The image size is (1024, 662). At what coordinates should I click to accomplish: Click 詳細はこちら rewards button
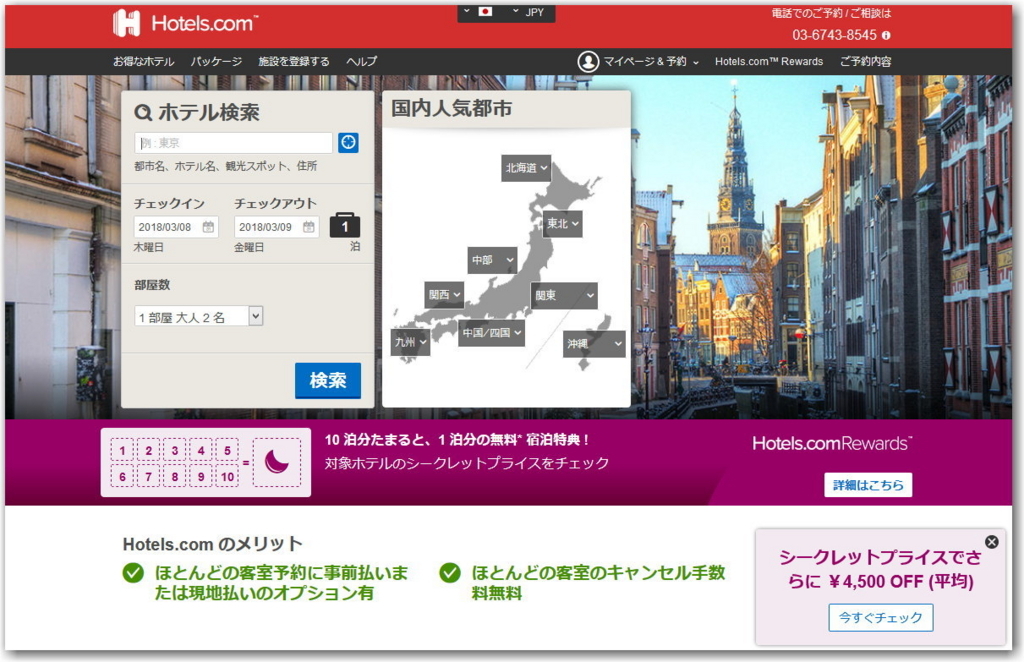[868, 485]
